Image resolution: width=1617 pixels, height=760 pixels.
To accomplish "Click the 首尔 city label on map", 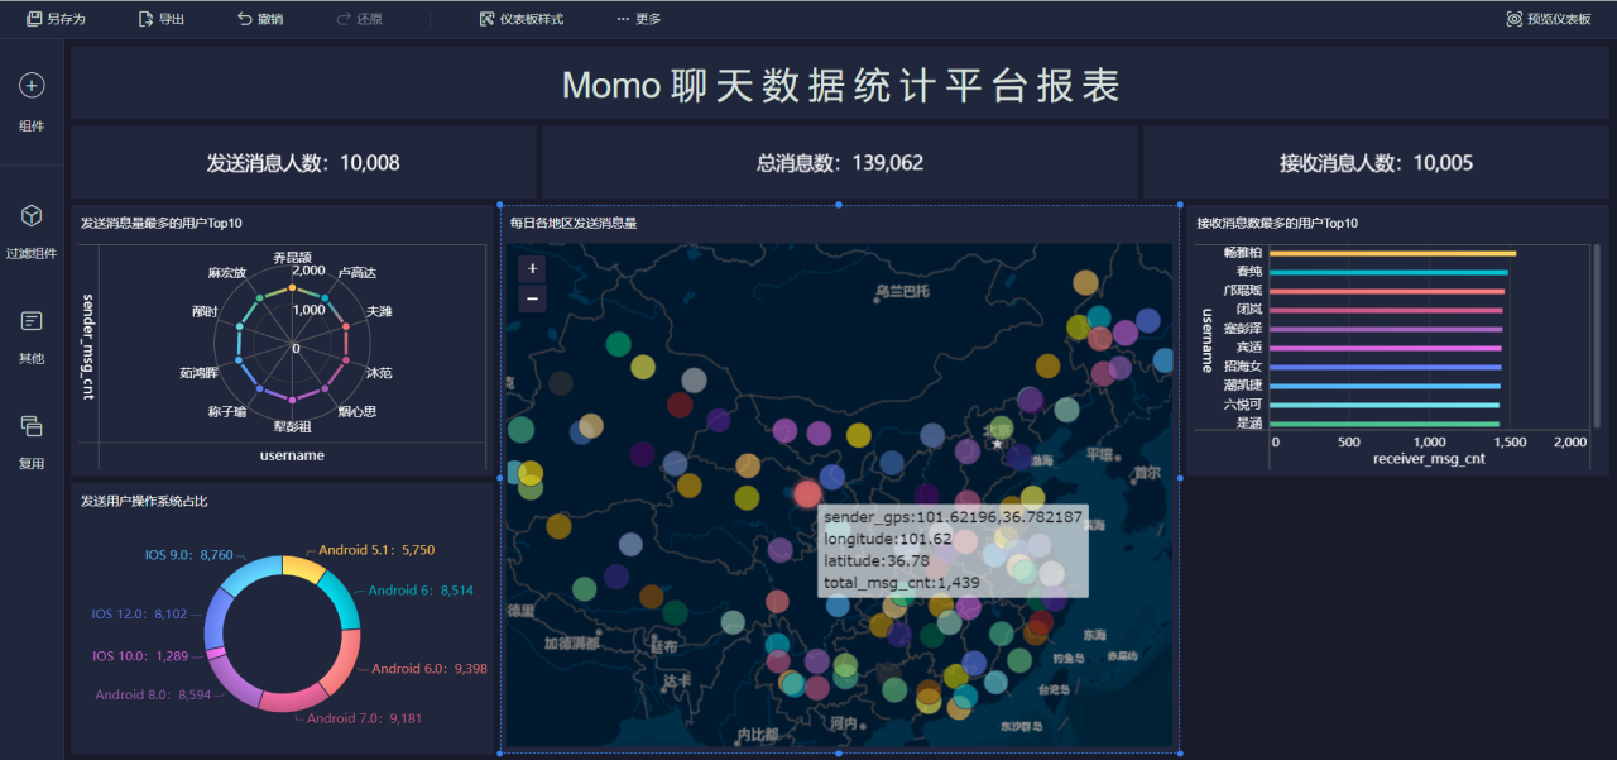I will [1147, 473].
